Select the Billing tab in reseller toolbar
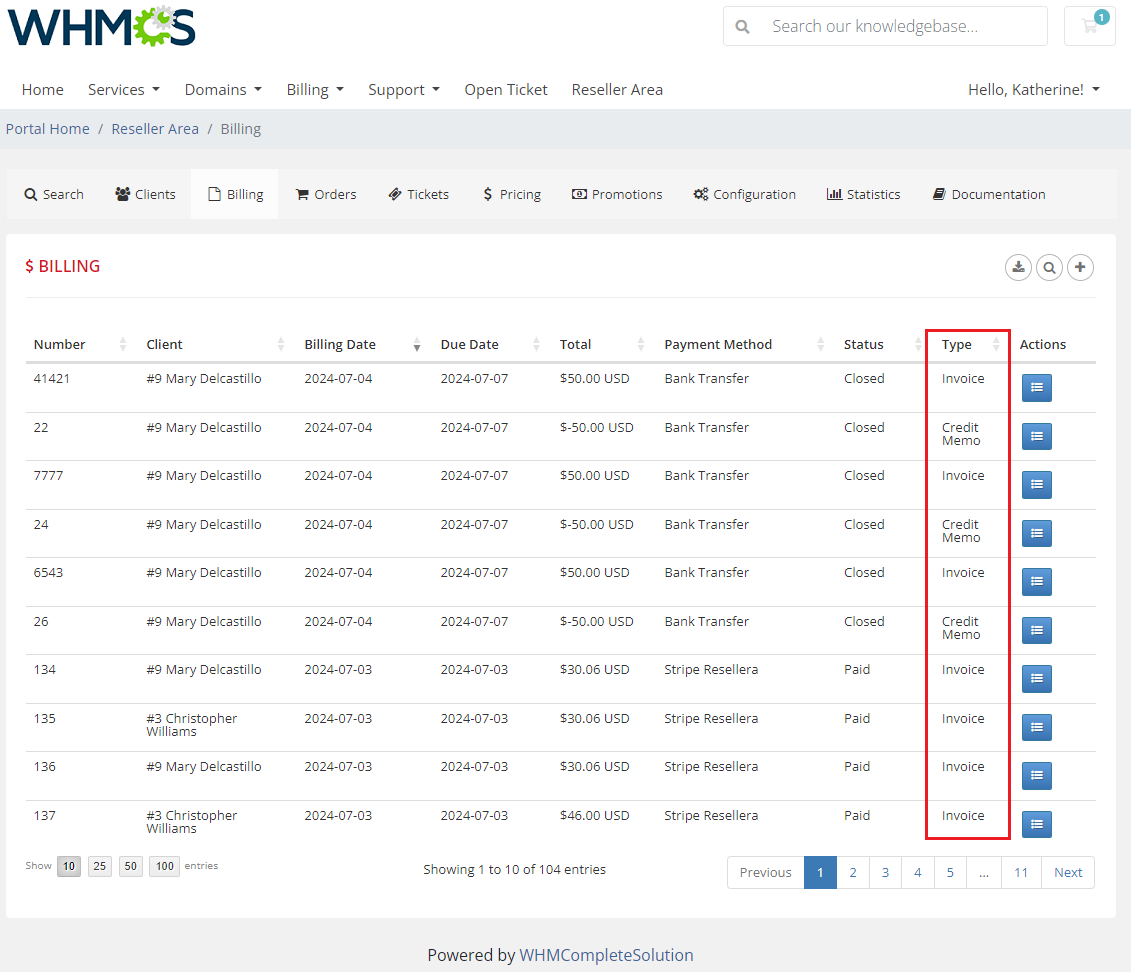The image size is (1131, 972). tap(235, 194)
